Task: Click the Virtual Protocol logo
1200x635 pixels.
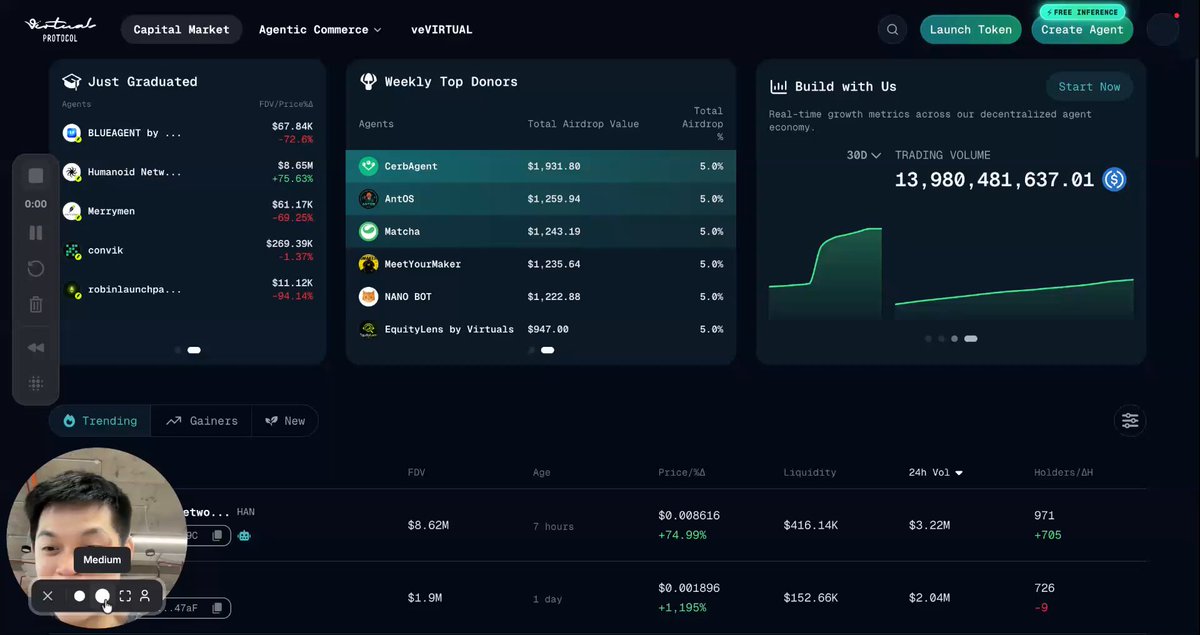Action: (60, 29)
